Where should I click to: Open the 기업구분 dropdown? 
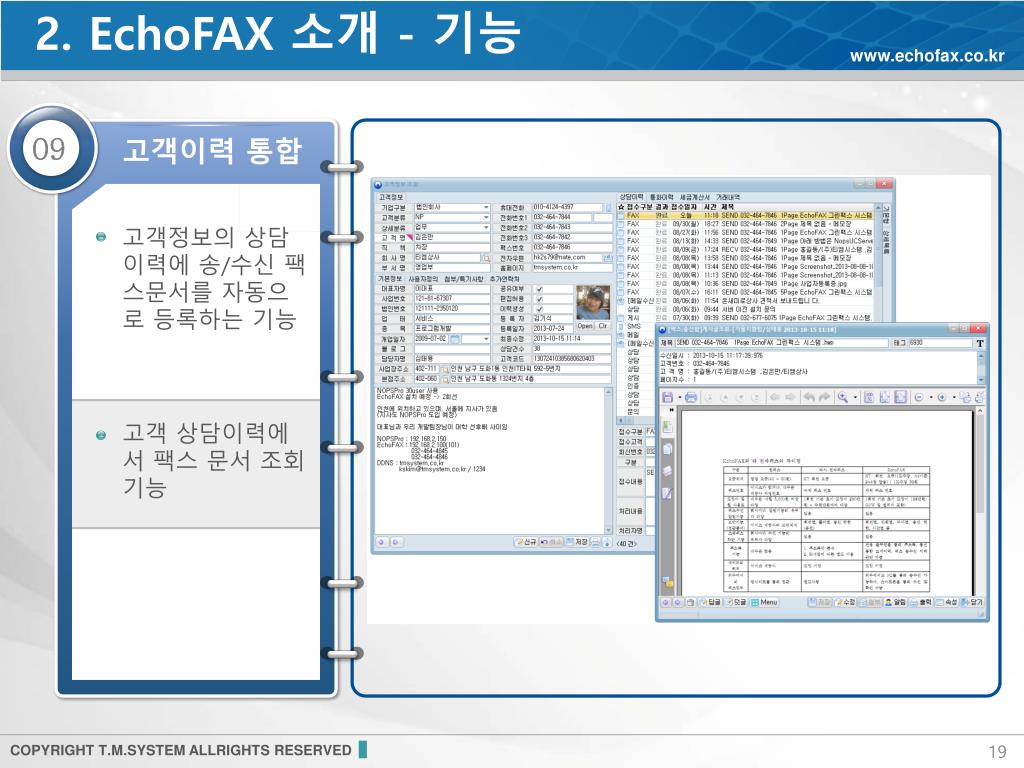[x=486, y=208]
